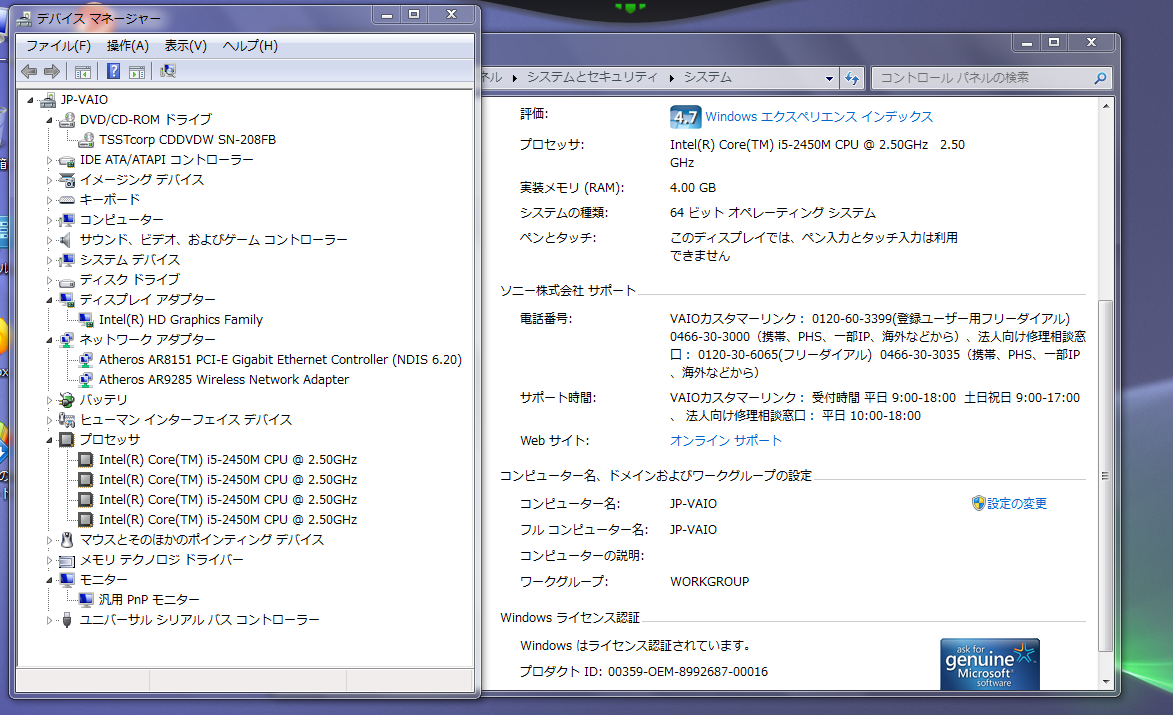1173x715 pixels.
Task: Click the DVD/CD-ROM ドライブ category icon
Action: tap(67, 120)
